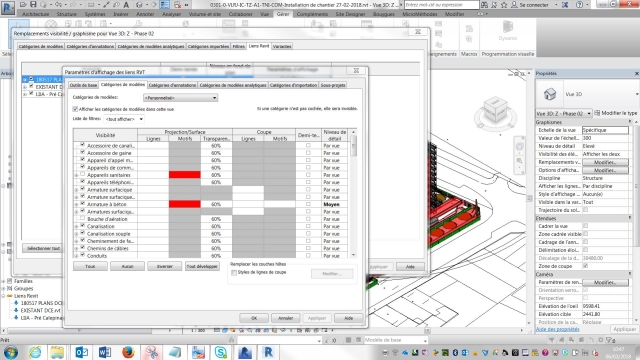Click 'Aide des propriétés' link
640x360 pixels.
pyautogui.click(x=558, y=329)
